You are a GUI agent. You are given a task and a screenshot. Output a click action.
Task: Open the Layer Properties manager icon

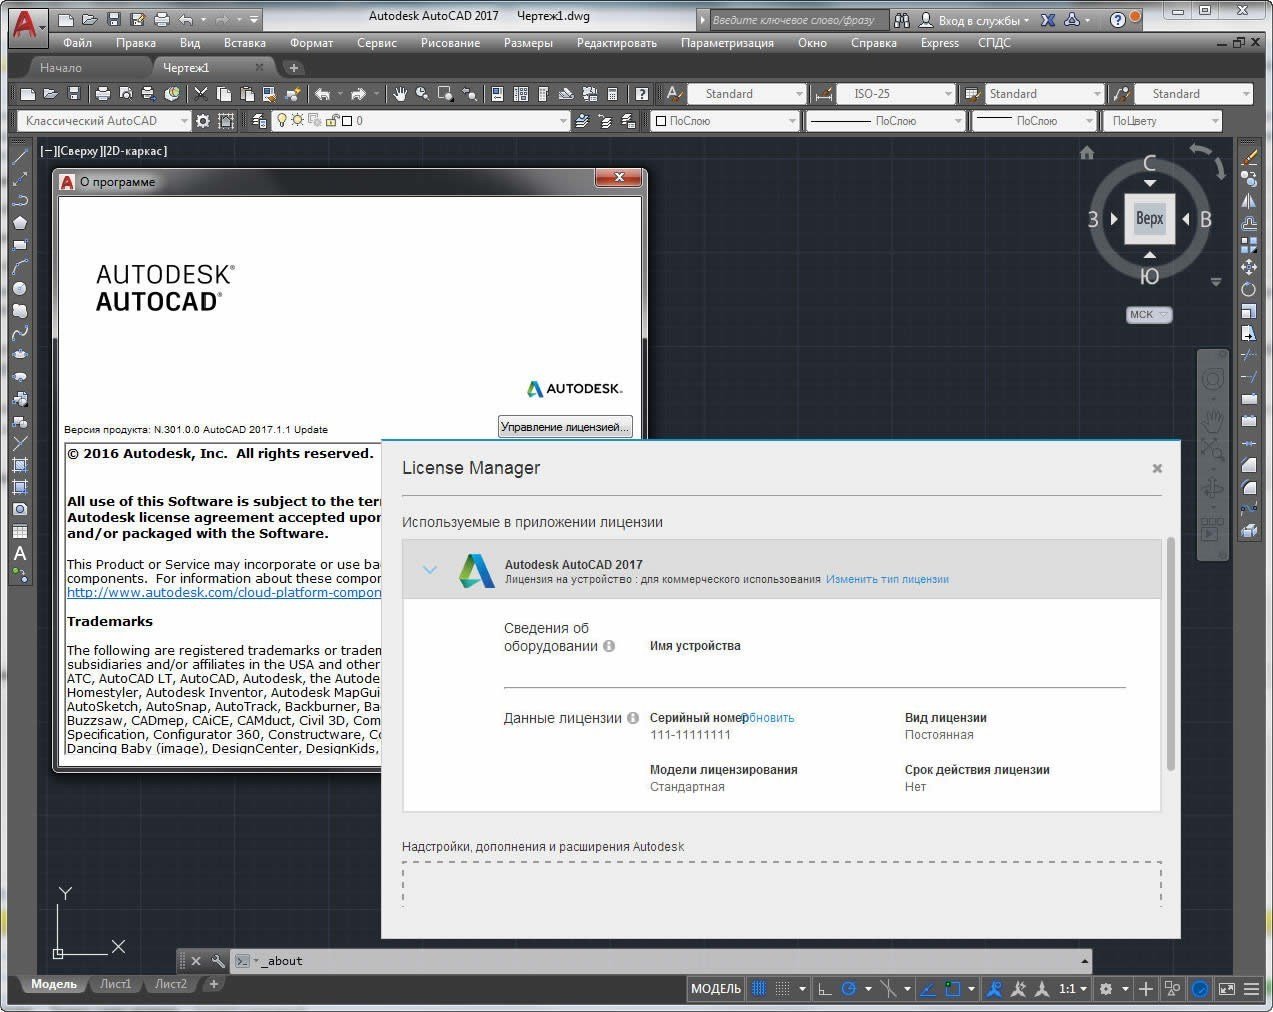tap(259, 121)
